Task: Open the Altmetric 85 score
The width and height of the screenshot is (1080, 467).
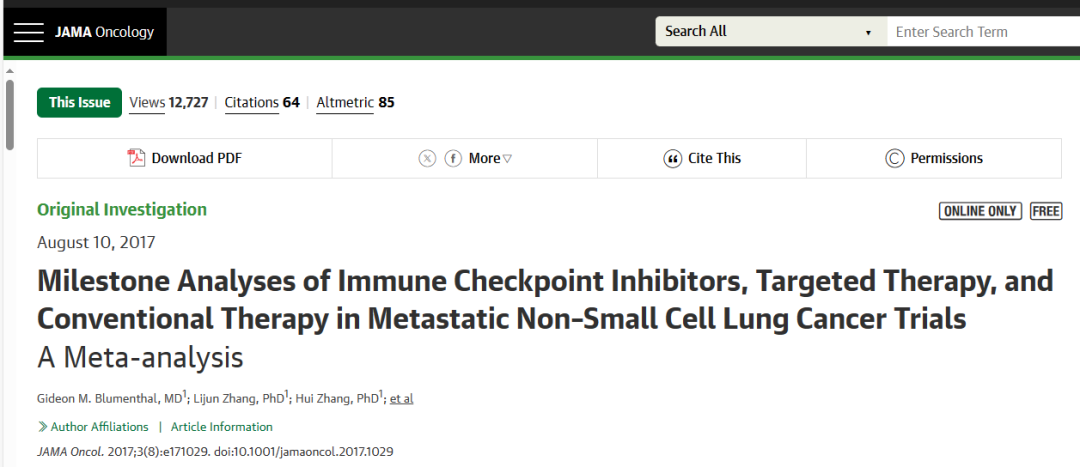Action: 355,102
